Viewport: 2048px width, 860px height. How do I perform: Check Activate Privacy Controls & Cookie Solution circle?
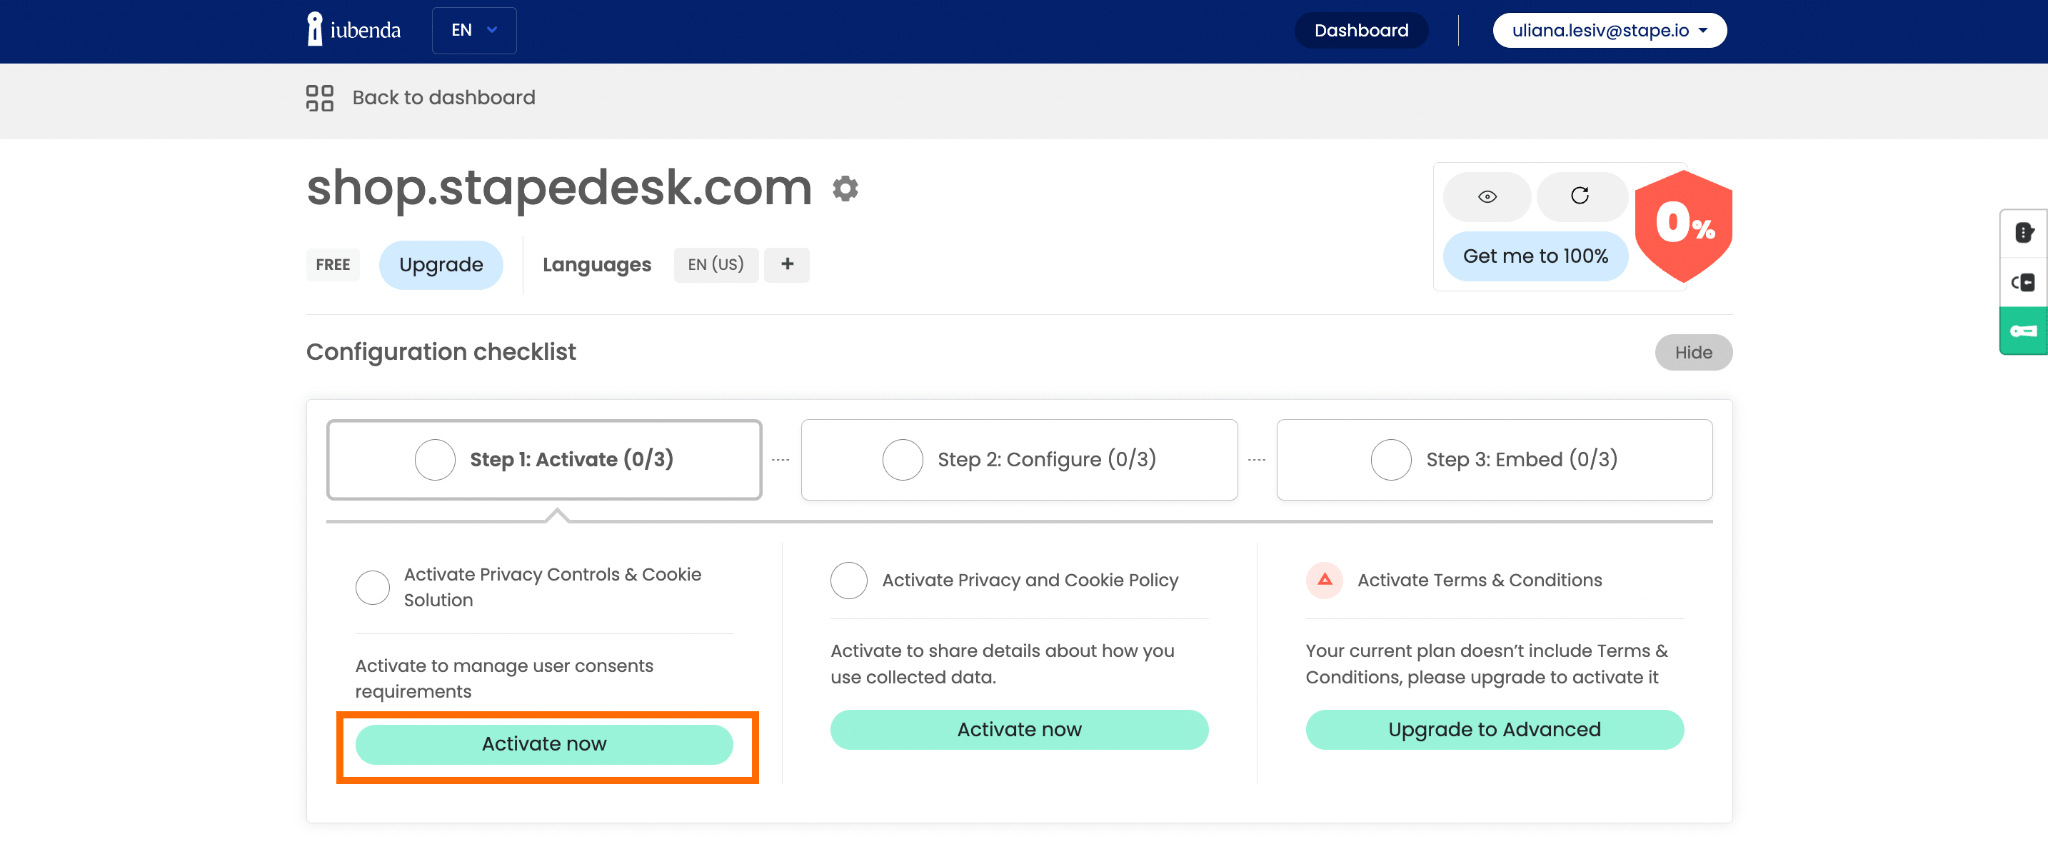point(373,587)
